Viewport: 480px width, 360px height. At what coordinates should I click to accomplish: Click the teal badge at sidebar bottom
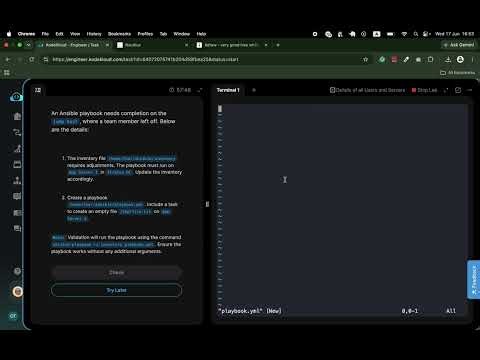point(13,316)
